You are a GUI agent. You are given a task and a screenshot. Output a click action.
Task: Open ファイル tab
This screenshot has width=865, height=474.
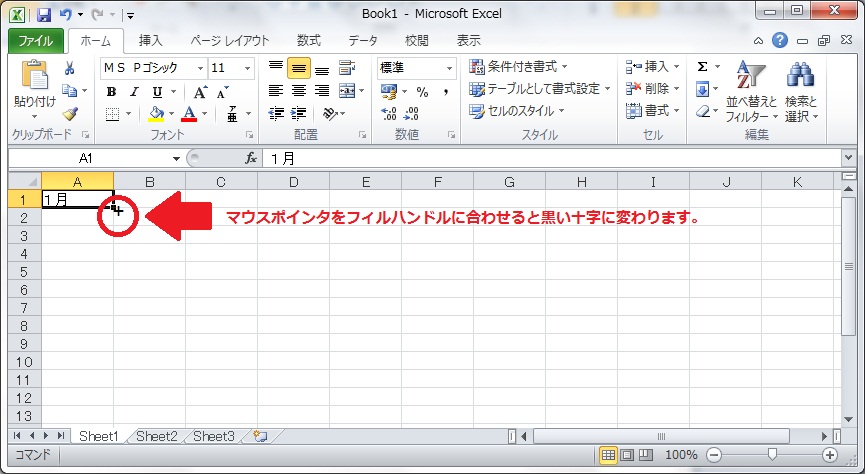(35, 41)
